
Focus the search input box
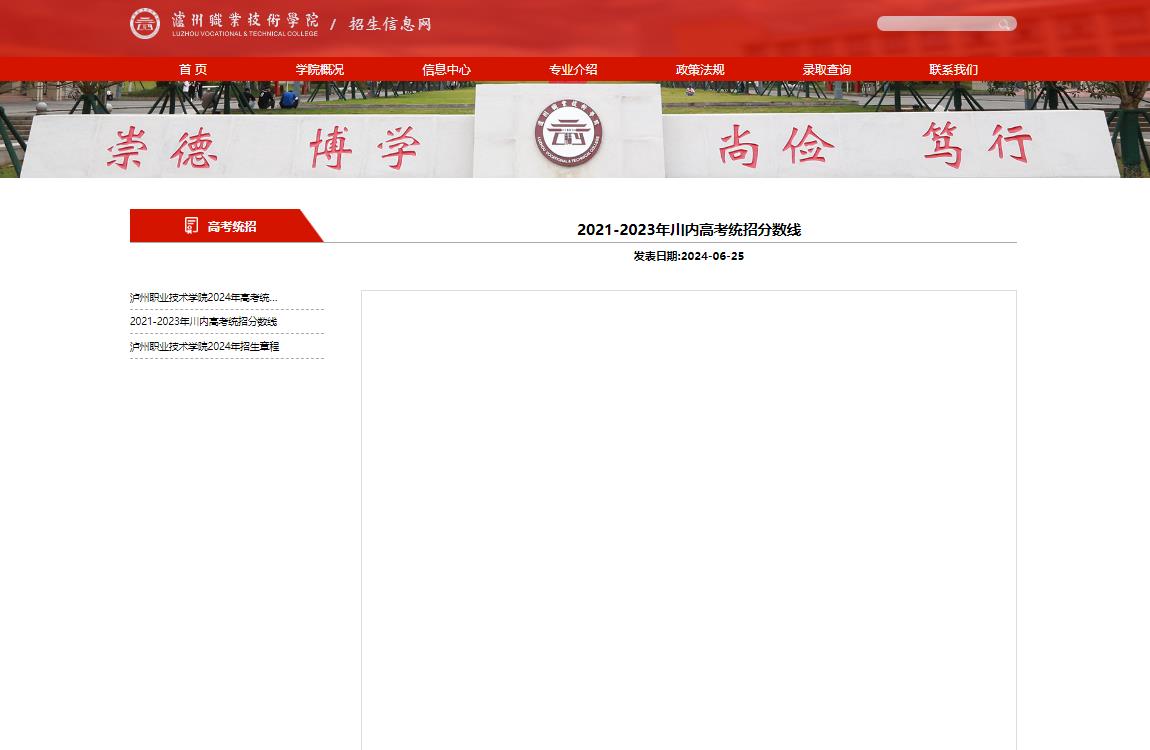[935, 24]
